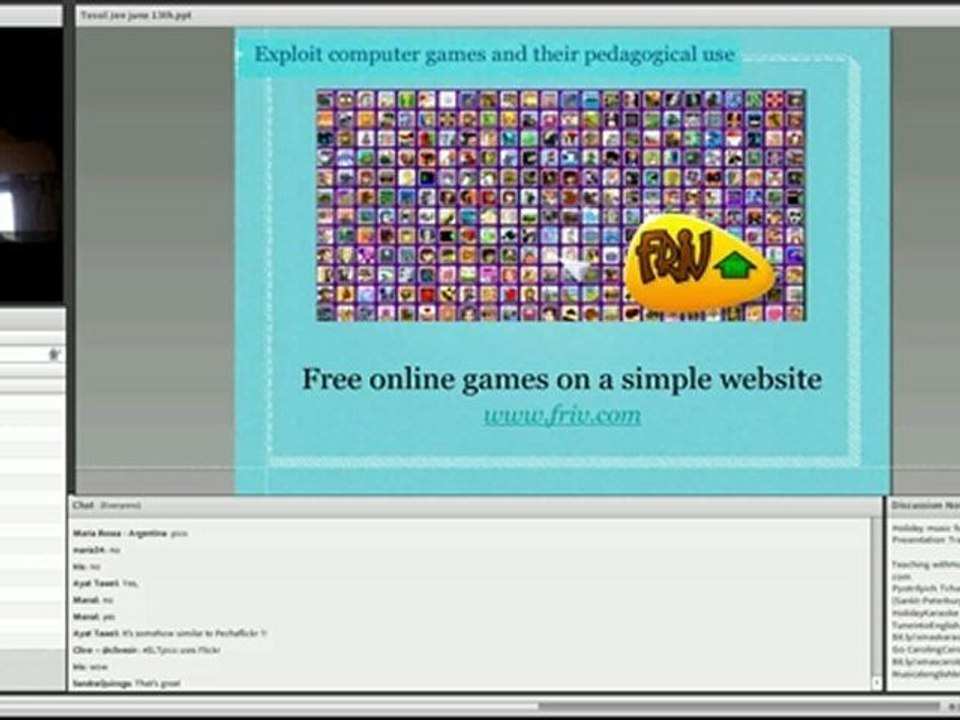This screenshot has height=720, width=960.
Task: Select Manal's 'yes' chat message
Action: 93,617
